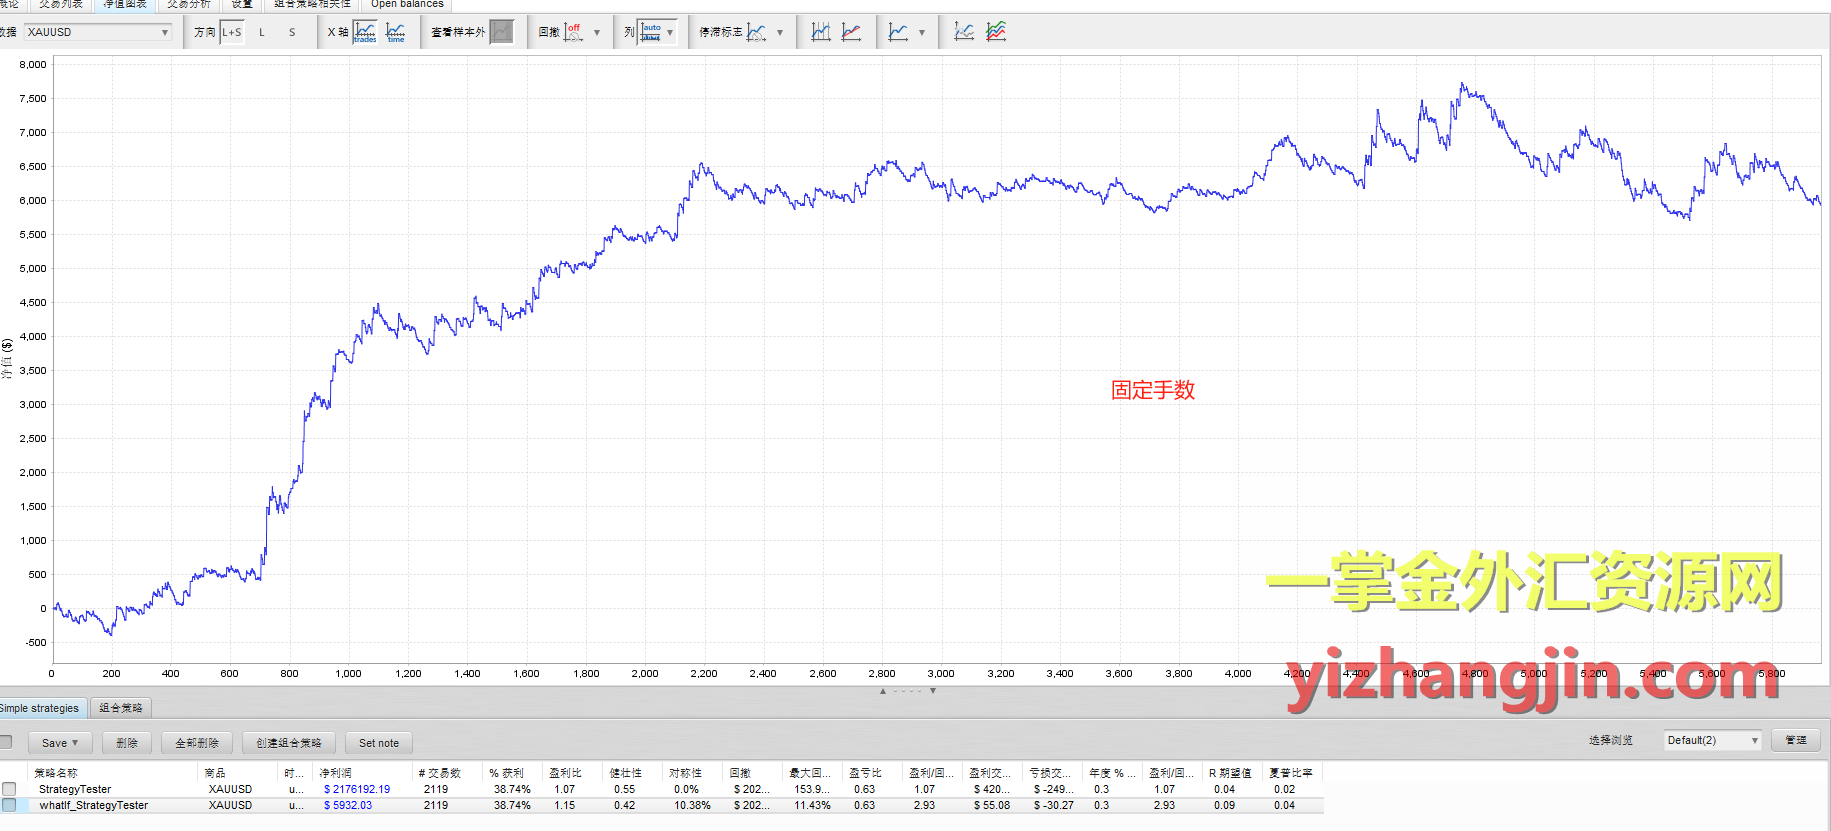Viewport: 1831px width, 831px height.
Task: Select L (long only) direction
Action: (262, 32)
